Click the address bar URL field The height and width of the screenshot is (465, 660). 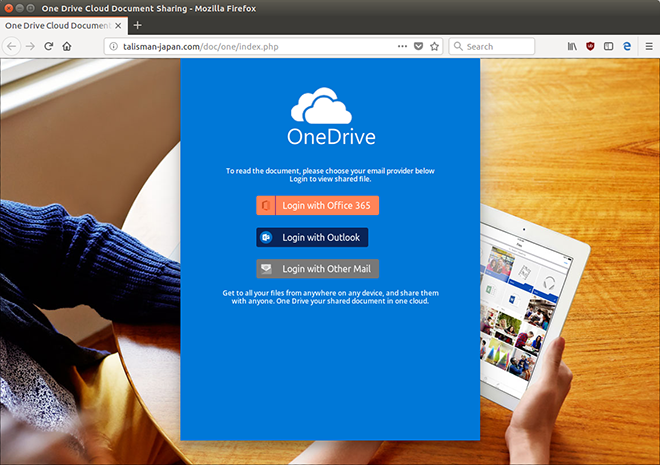250,46
